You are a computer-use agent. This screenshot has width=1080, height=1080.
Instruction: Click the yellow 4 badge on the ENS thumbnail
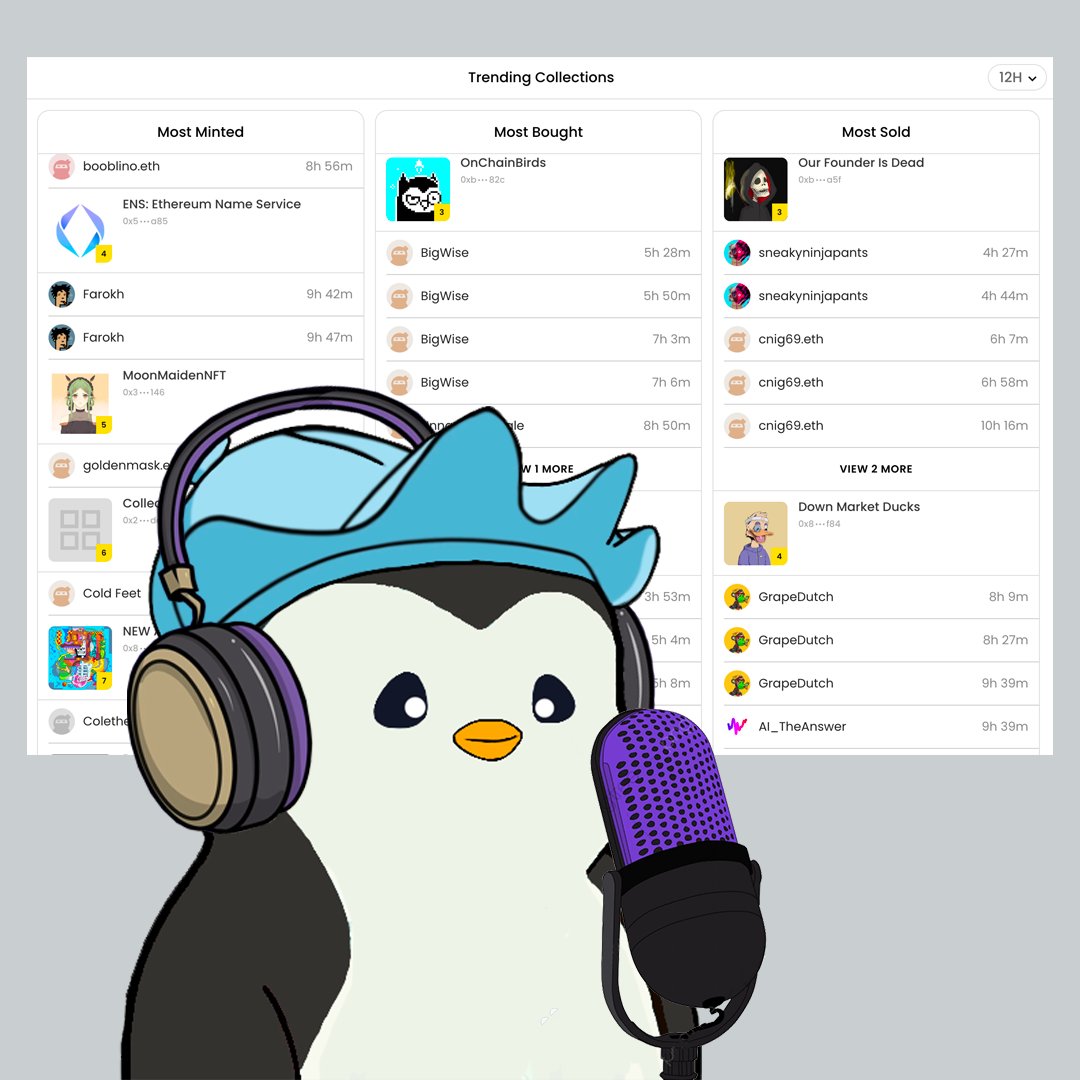[x=103, y=253]
